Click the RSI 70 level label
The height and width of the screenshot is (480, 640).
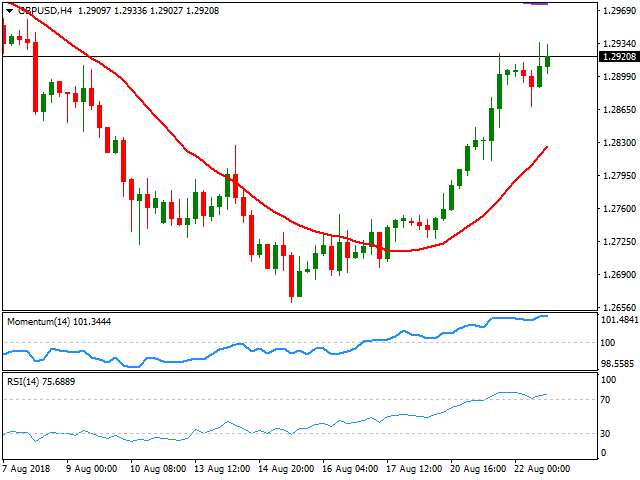click(x=605, y=400)
